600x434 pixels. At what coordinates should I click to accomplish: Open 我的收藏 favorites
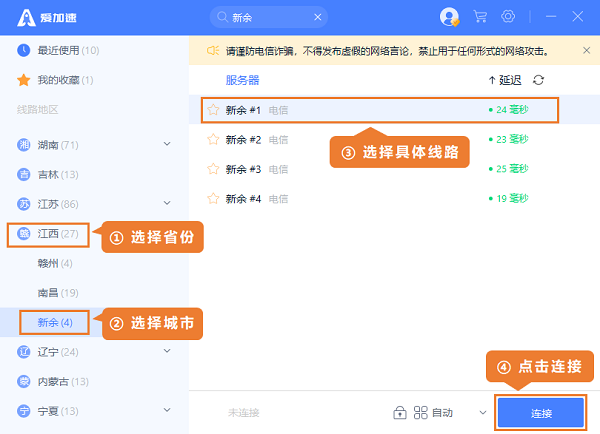pyautogui.click(x=65, y=80)
